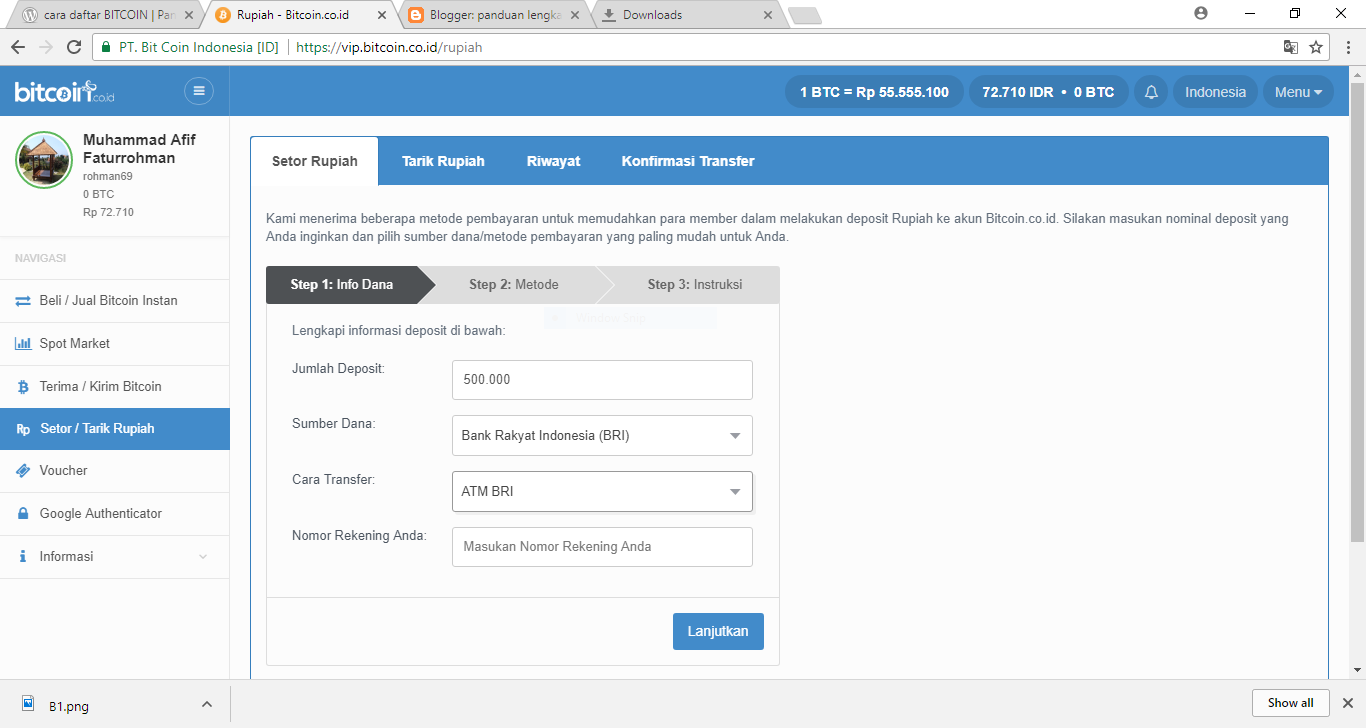1366x728 pixels.
Task: Click username rohman69 text
Action: [x=108, y=177]
